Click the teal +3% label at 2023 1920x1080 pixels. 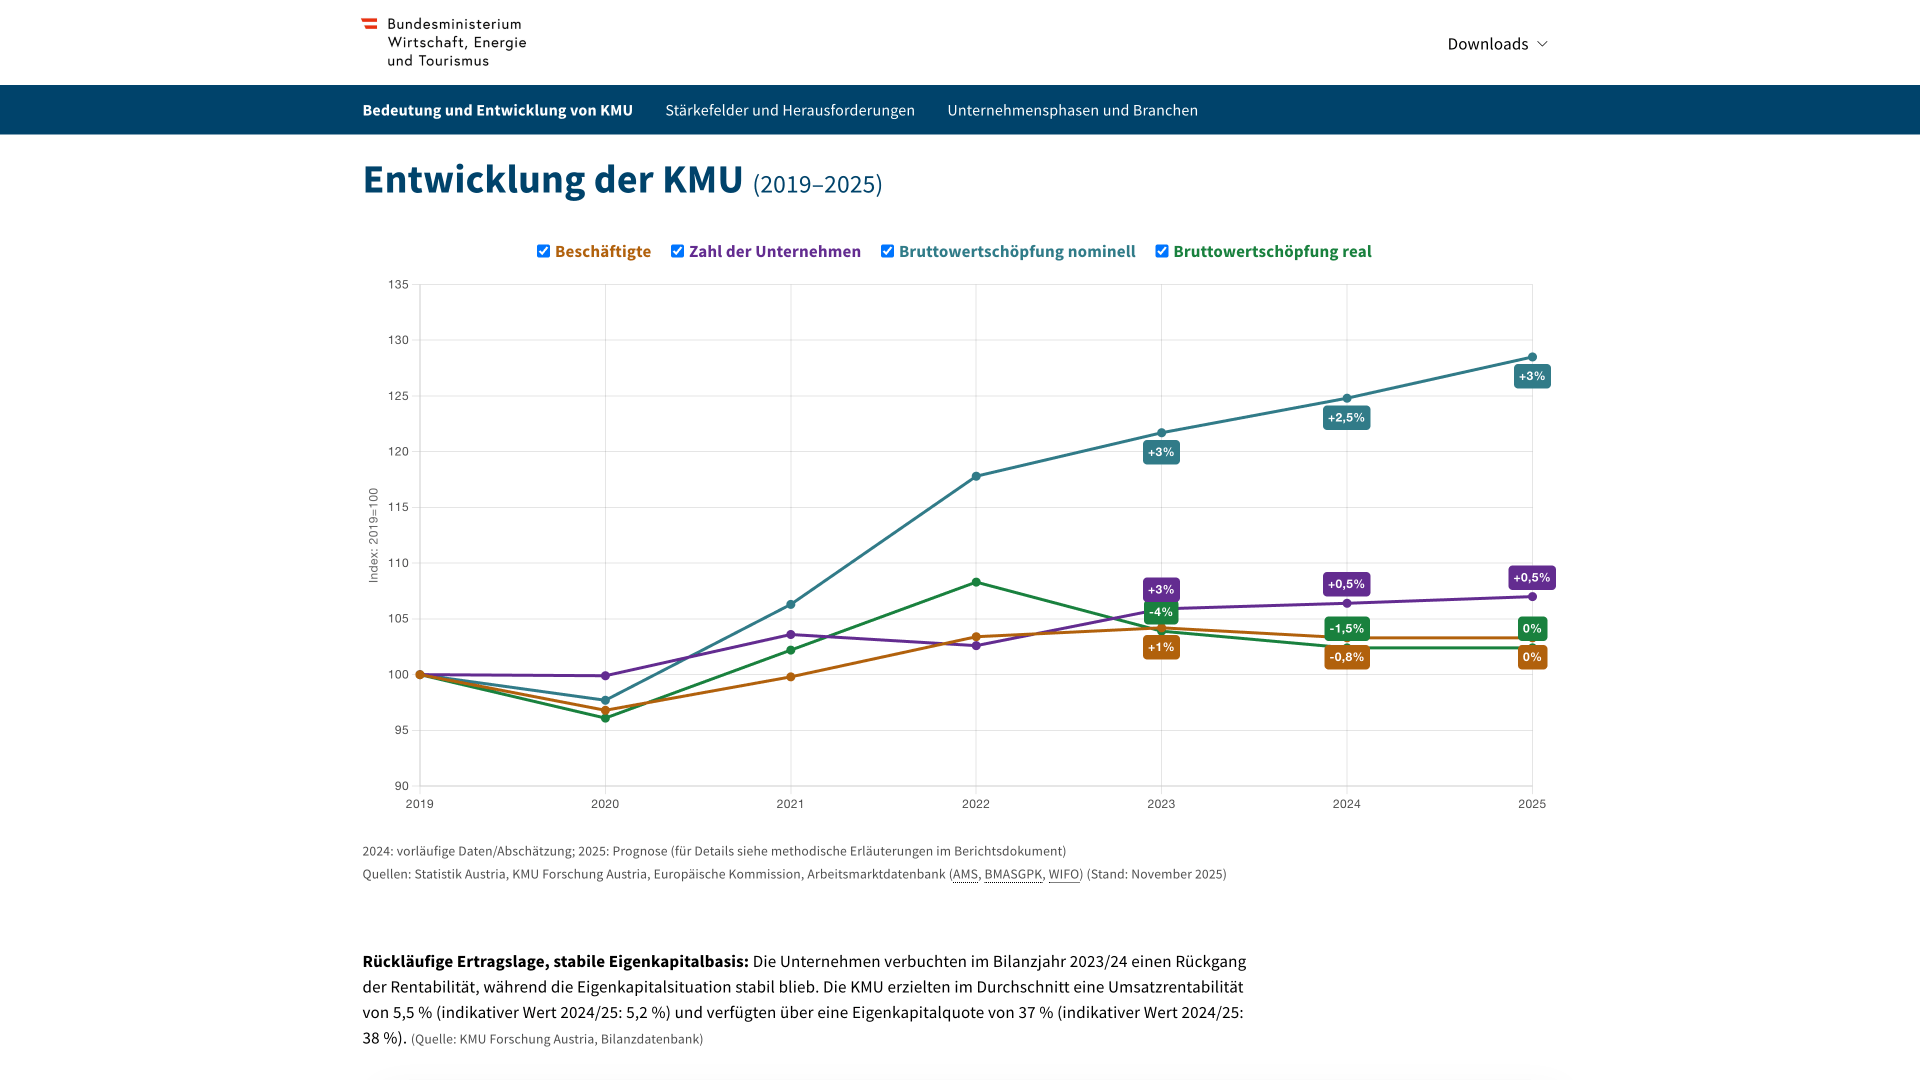click(x=1161, y=452)
